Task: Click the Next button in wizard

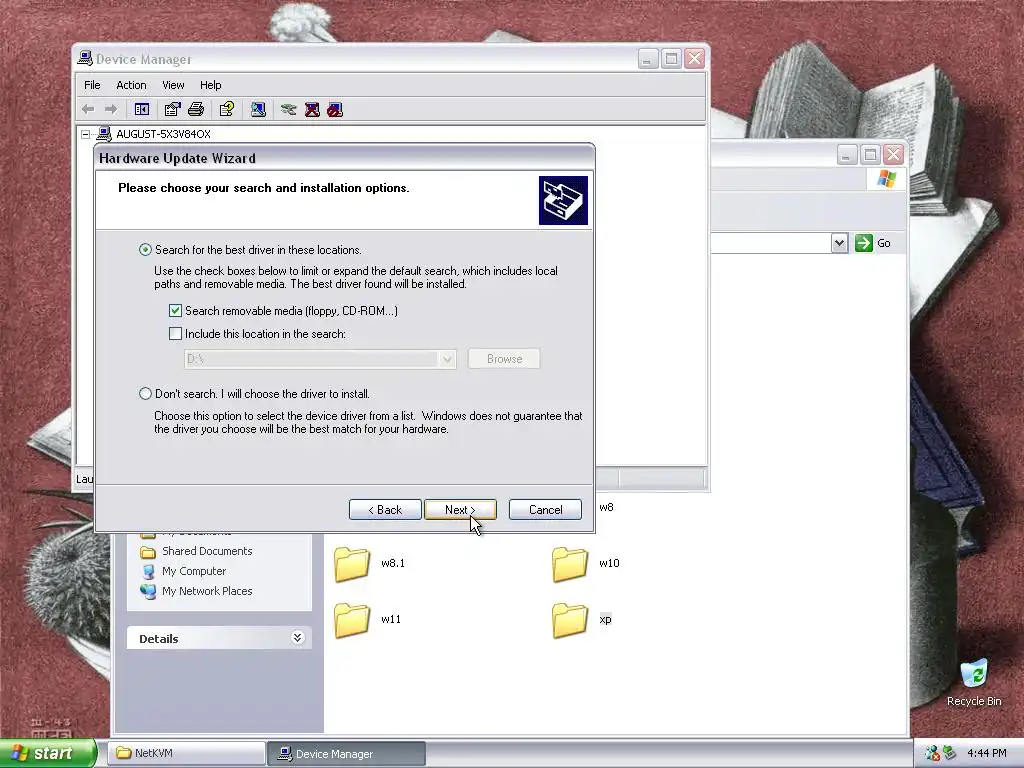Action: point(460,509)
